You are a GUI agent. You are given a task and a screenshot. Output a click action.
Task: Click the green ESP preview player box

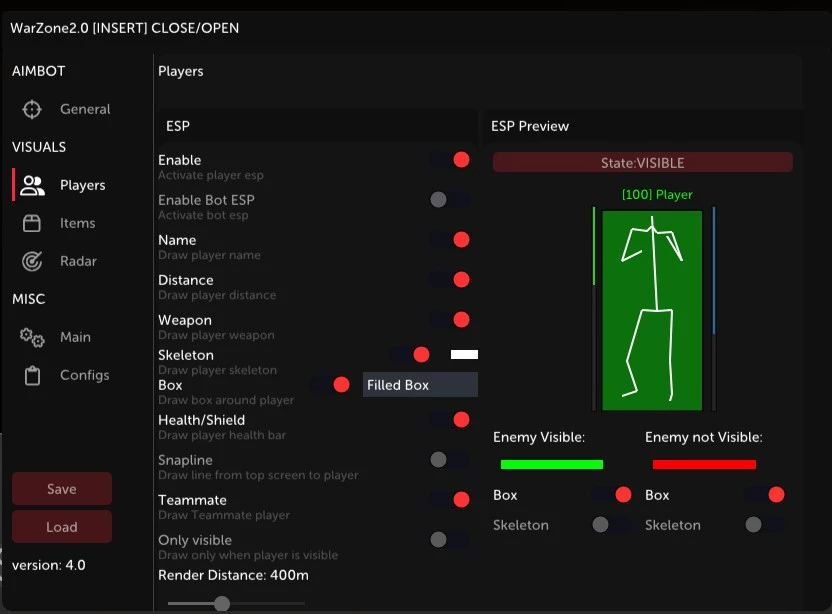click(x=652, y=310)
